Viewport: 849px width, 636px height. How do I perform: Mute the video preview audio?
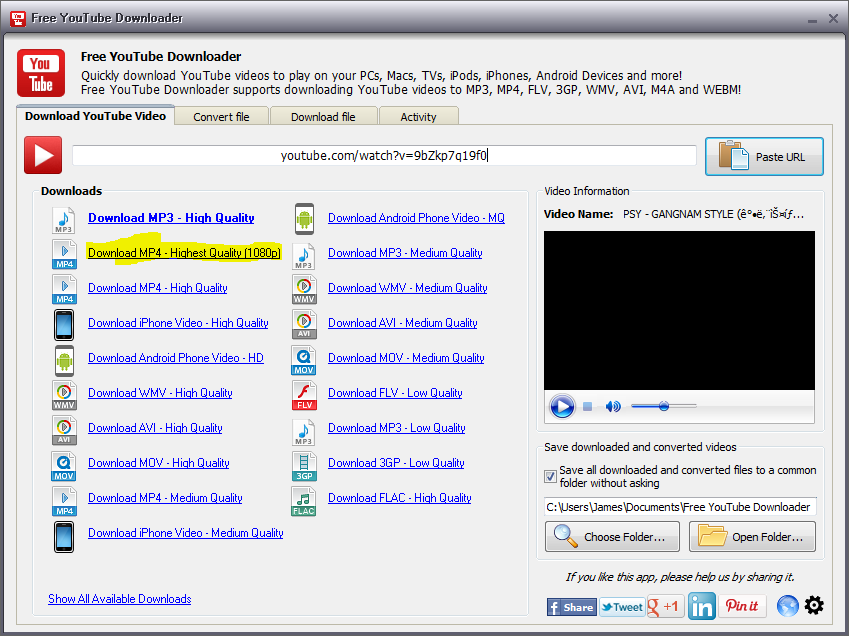pyautogui.click(x=611, y=406)
